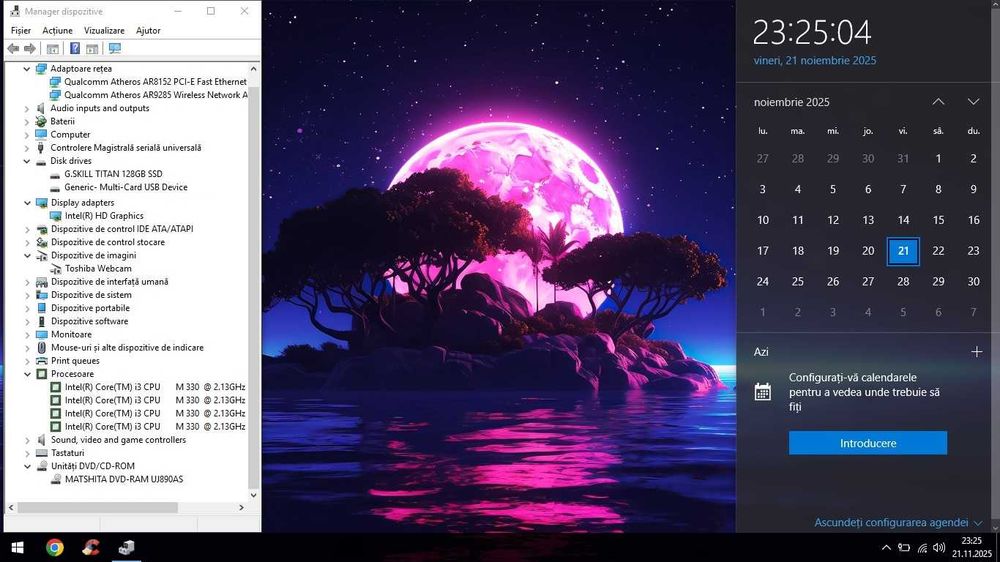
Task: Select Print queues entry
Action: click(75, 360)
